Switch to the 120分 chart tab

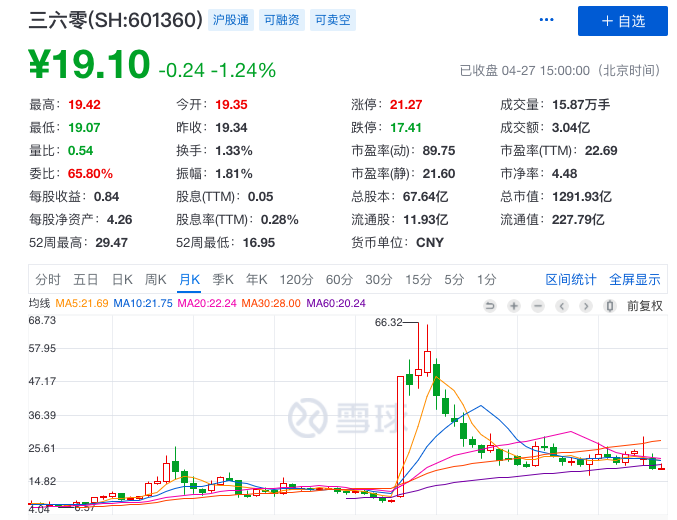[296, 279]
